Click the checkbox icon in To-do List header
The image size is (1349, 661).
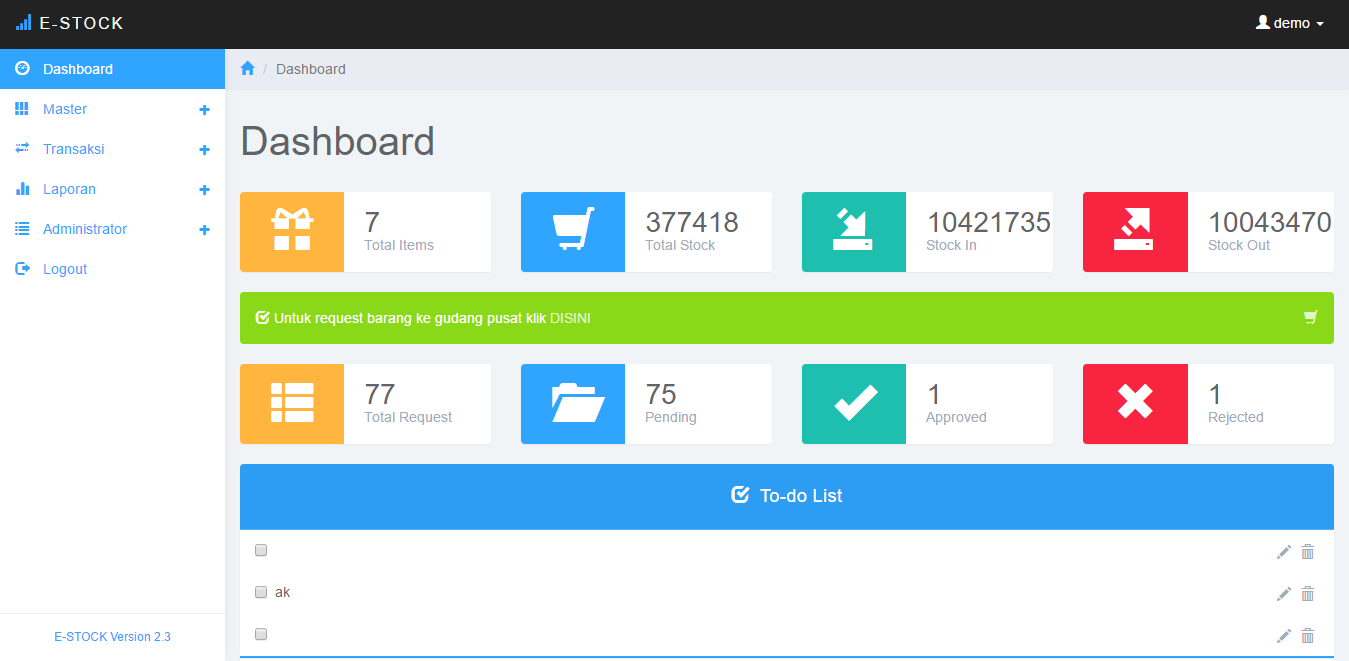[x=740, y=494]
